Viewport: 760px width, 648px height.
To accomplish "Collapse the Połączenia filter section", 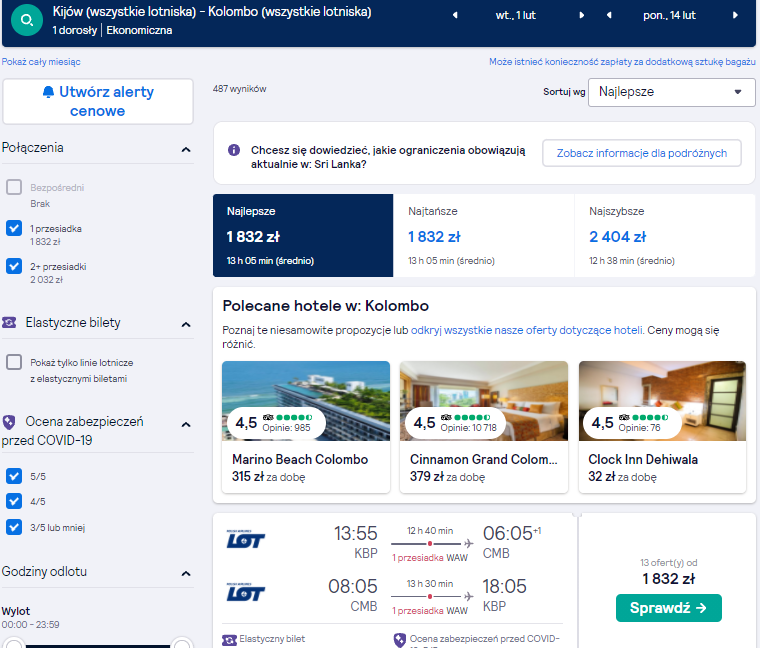I will [186, 149].
